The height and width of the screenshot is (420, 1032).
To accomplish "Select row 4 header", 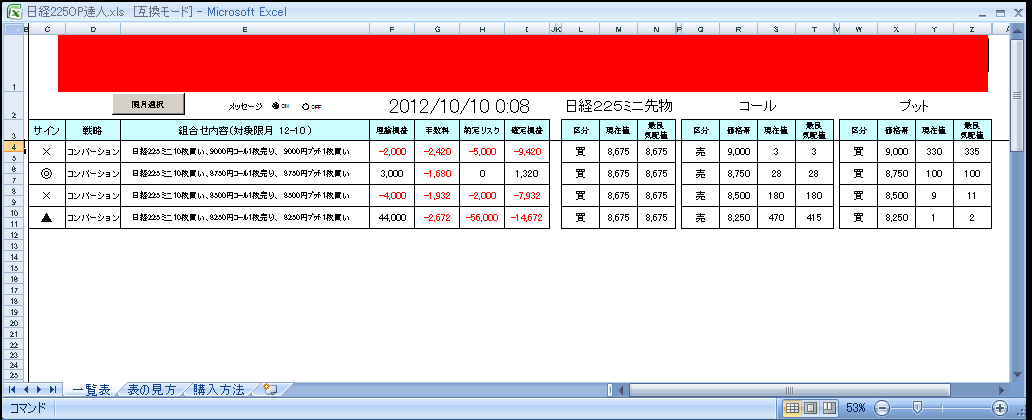I will point(14,147).
